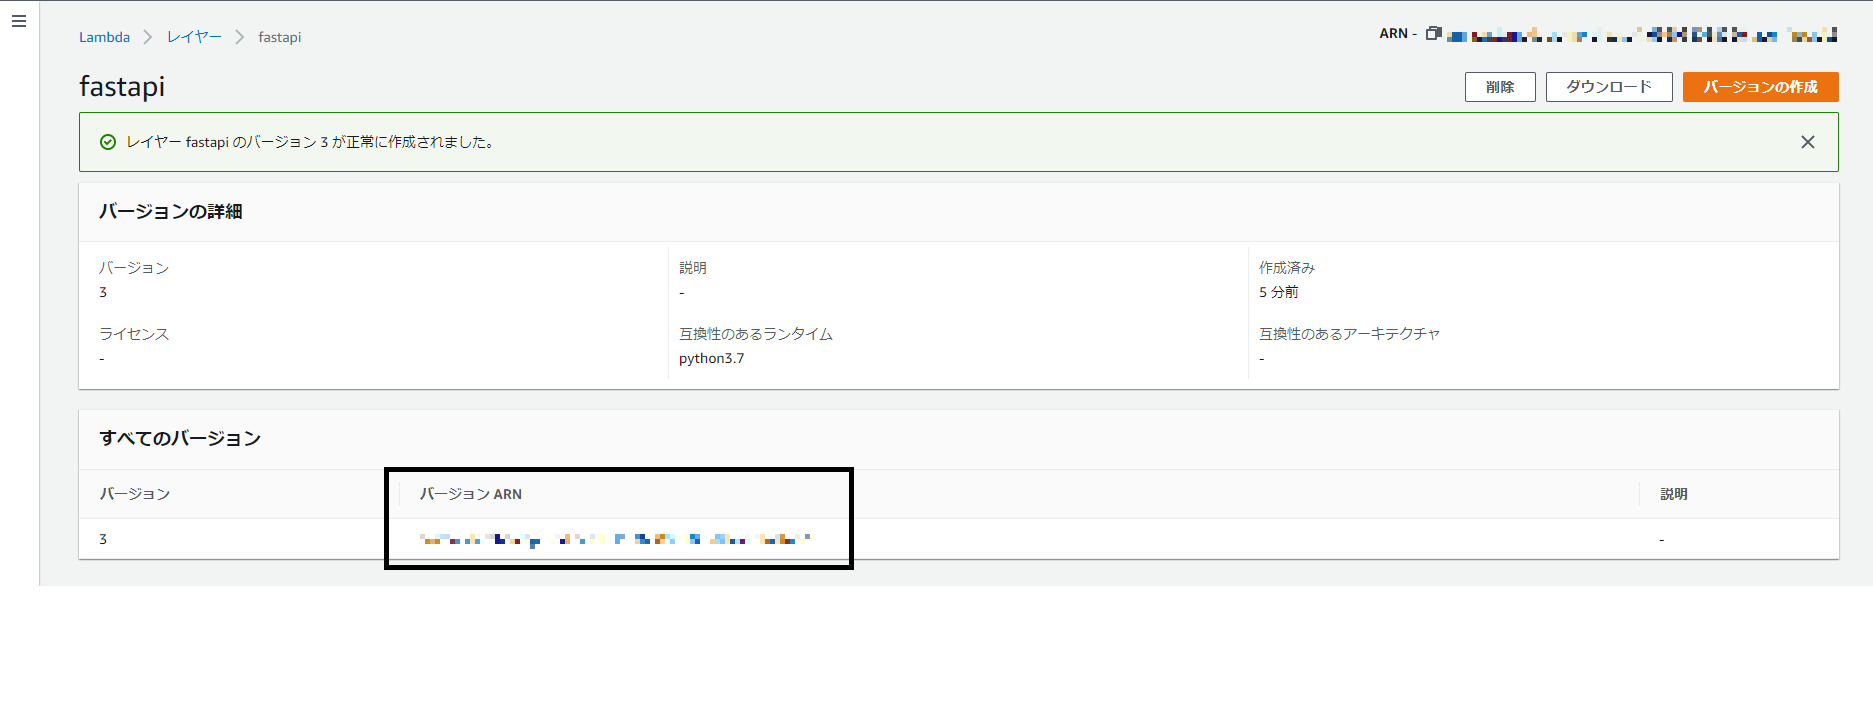
Task: Dismiss the success banner with the X
Action: coord(1808,142)
